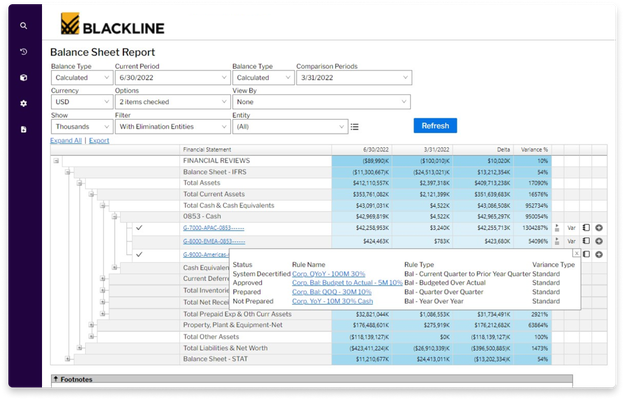Click the Variance % column header
Screen dimensions: 624x400
pos(534,150)
